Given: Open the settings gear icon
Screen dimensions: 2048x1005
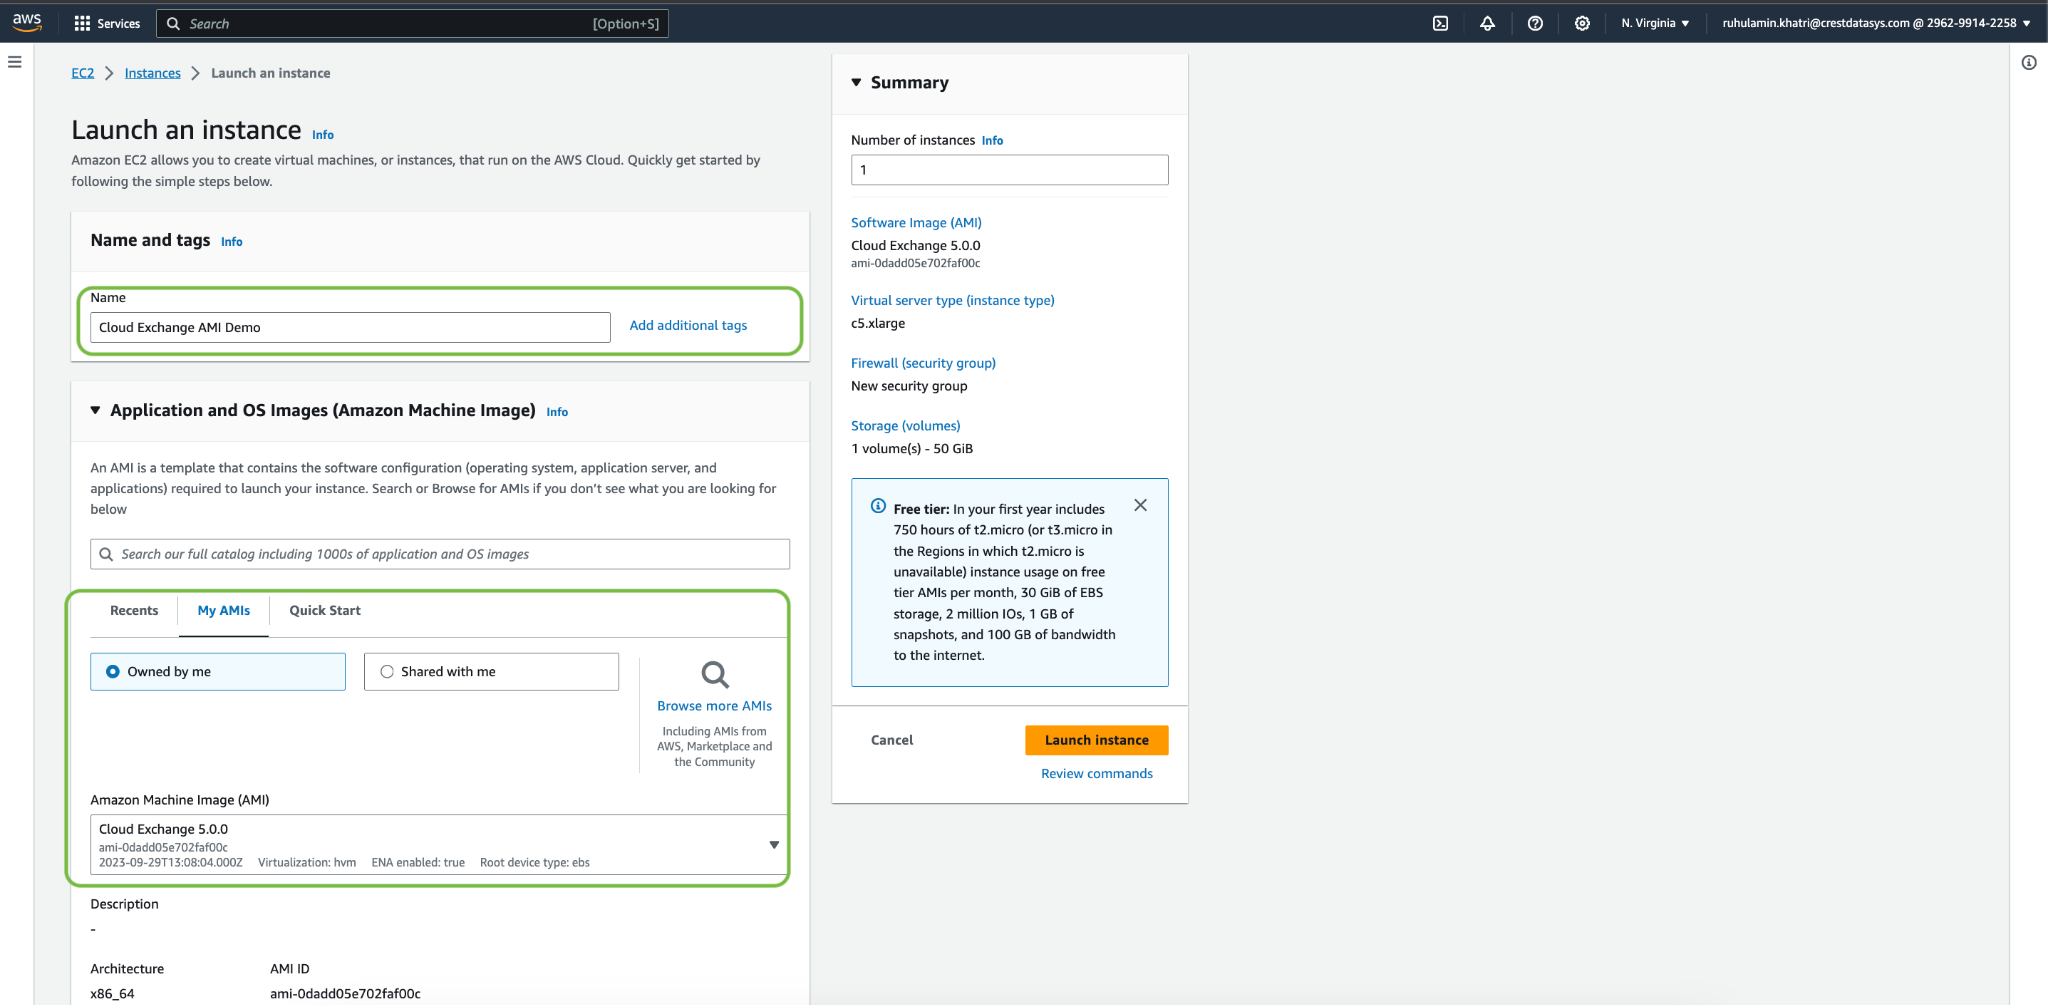Looking at the screenshot, I should [x=1582, y=23].
